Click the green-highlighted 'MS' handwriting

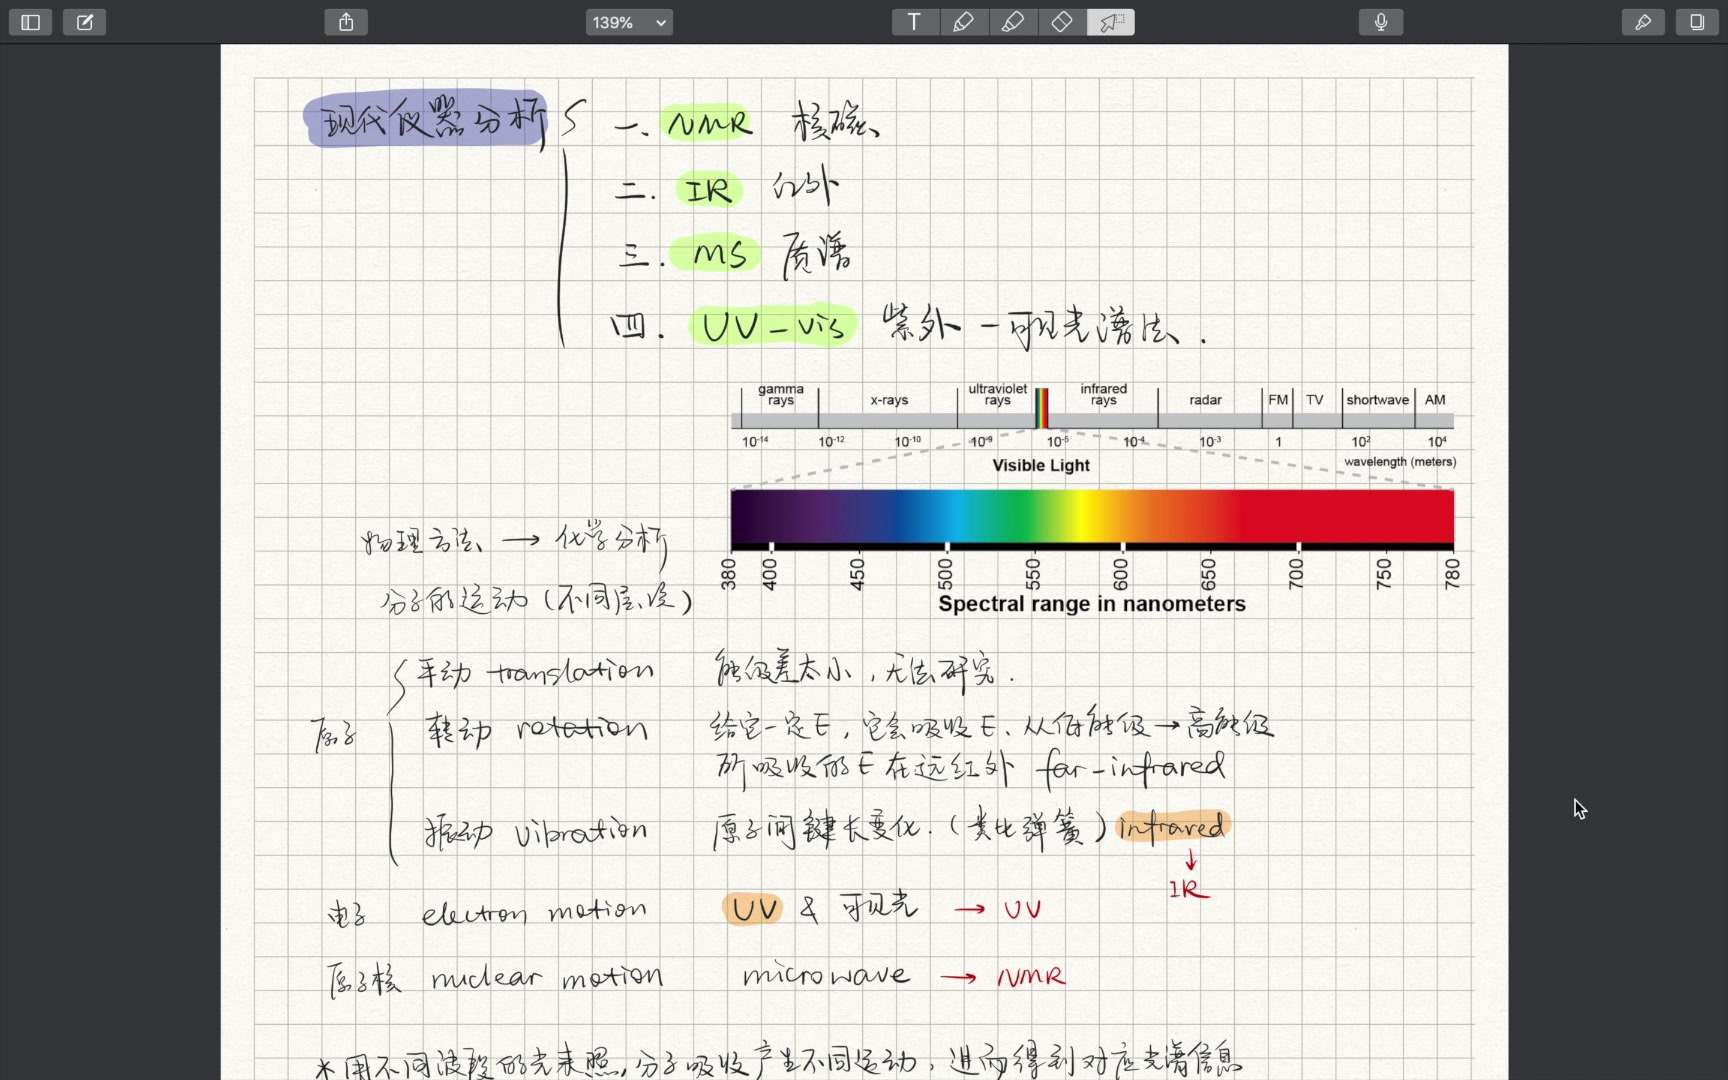point(717,253)
